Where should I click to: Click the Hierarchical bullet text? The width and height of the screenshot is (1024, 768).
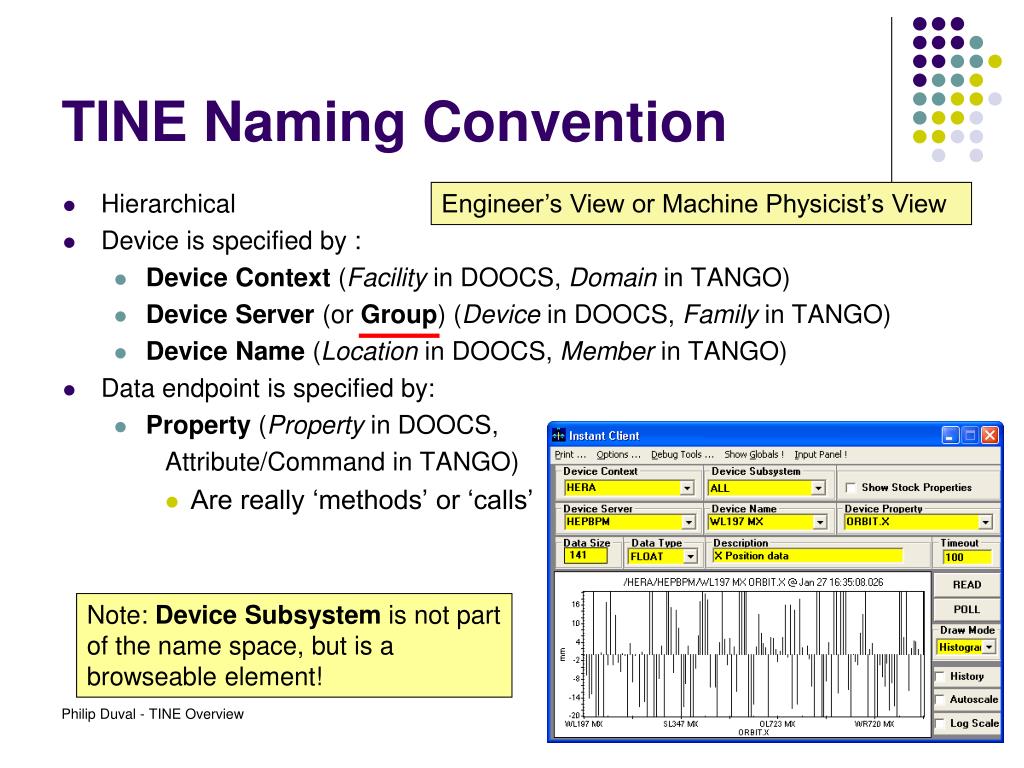pyautogui.click(x=168, y=204)
